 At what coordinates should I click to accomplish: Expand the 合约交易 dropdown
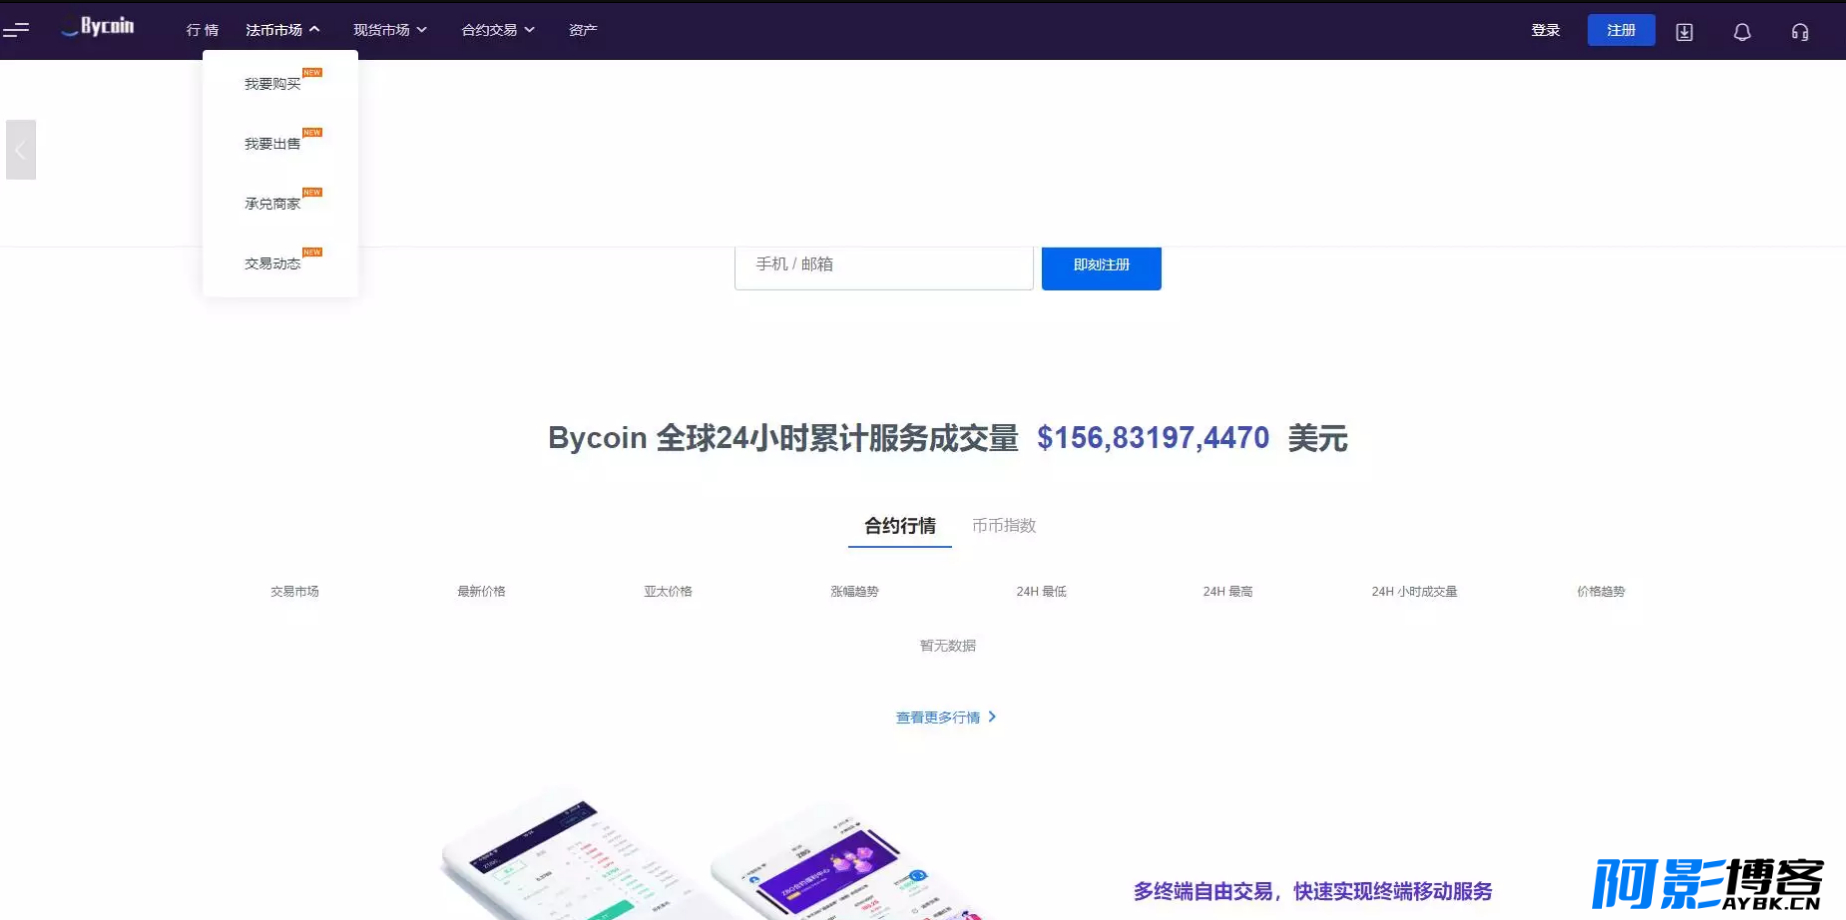click(x=498, y=30)
